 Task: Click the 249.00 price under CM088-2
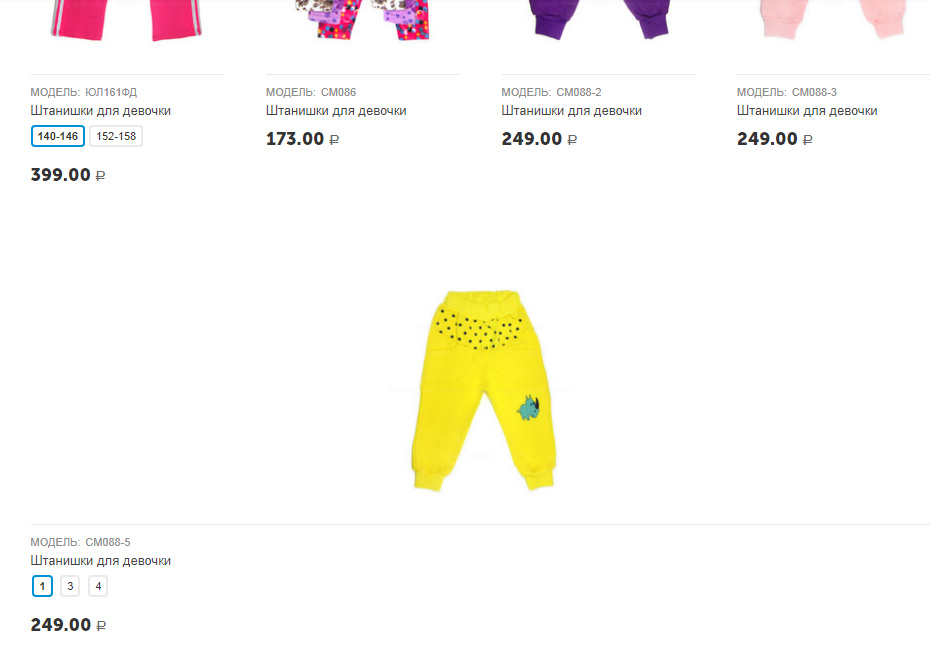tap(539, 139)
